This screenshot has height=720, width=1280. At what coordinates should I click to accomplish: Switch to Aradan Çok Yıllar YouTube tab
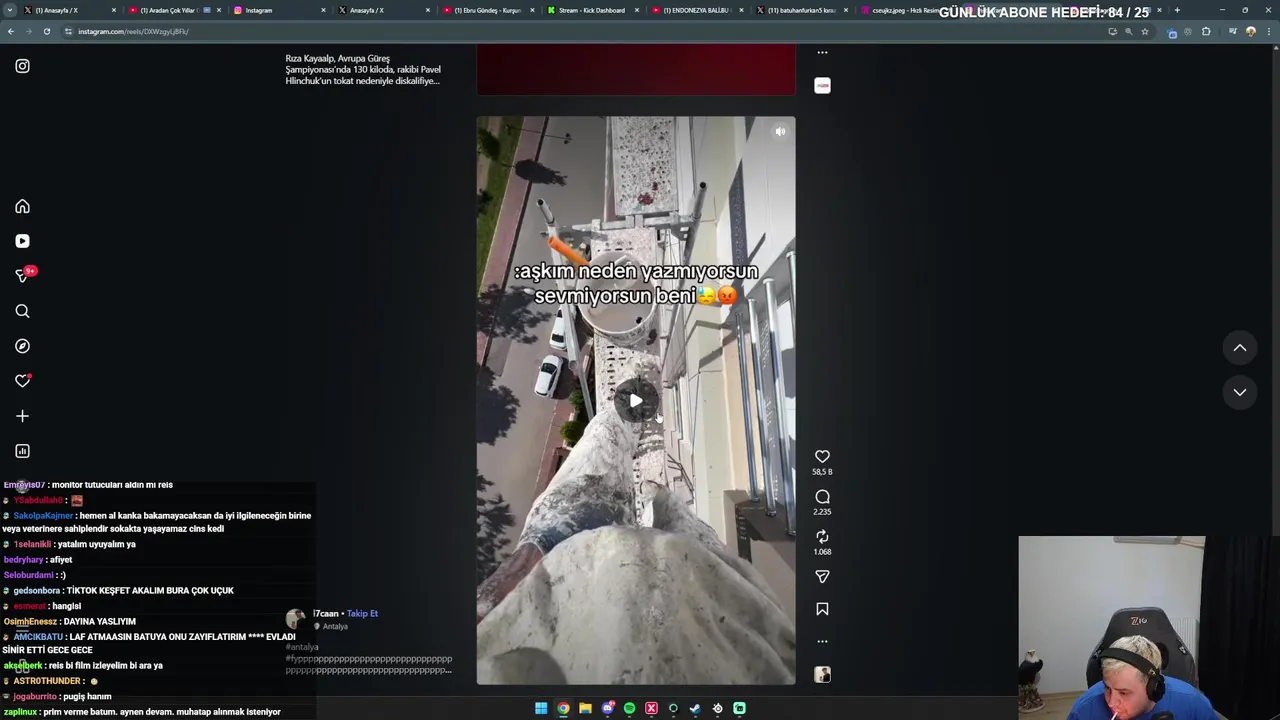172,10
